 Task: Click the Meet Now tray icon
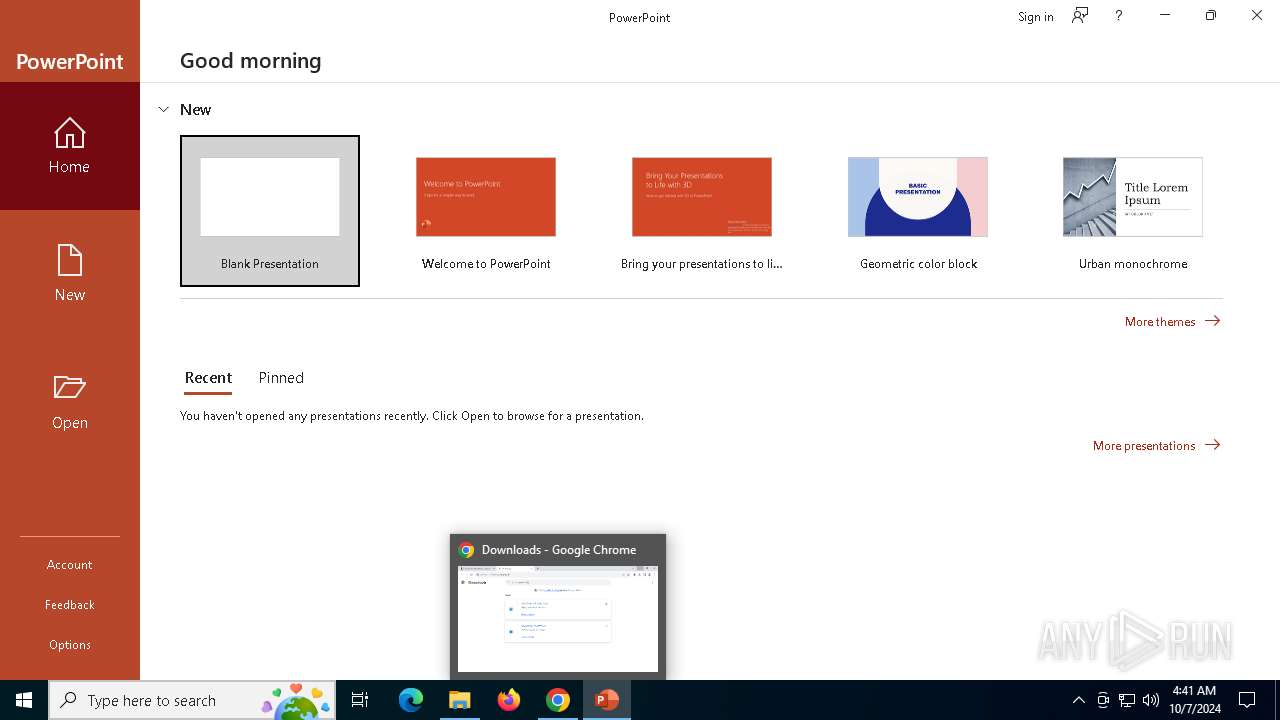tap(1103, 700)
